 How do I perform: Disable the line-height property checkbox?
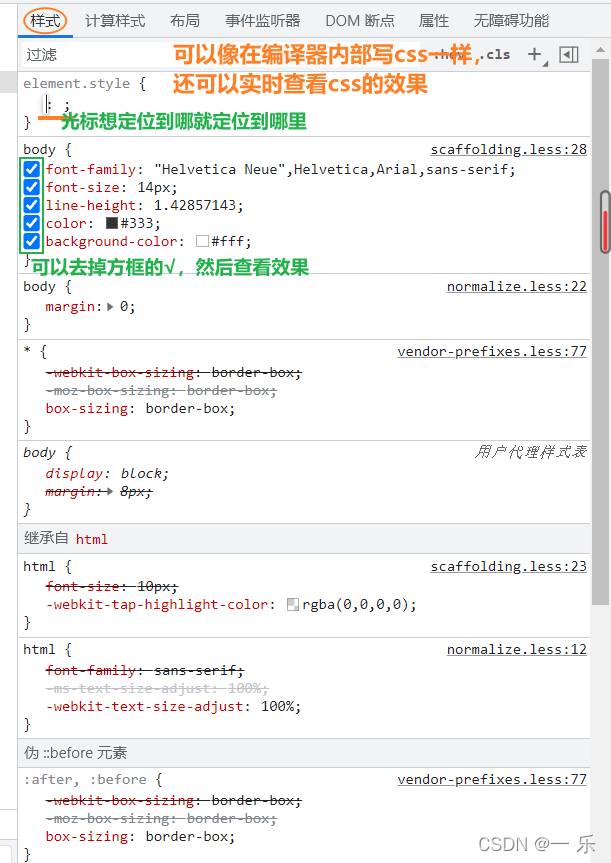[x=32, y=205]
